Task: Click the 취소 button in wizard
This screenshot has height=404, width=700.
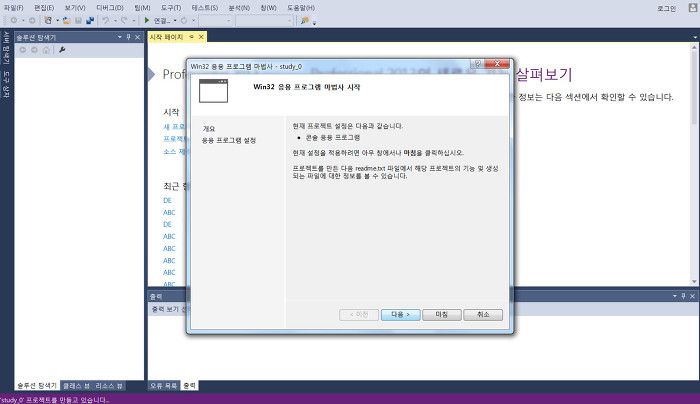Action: point(483,315)
